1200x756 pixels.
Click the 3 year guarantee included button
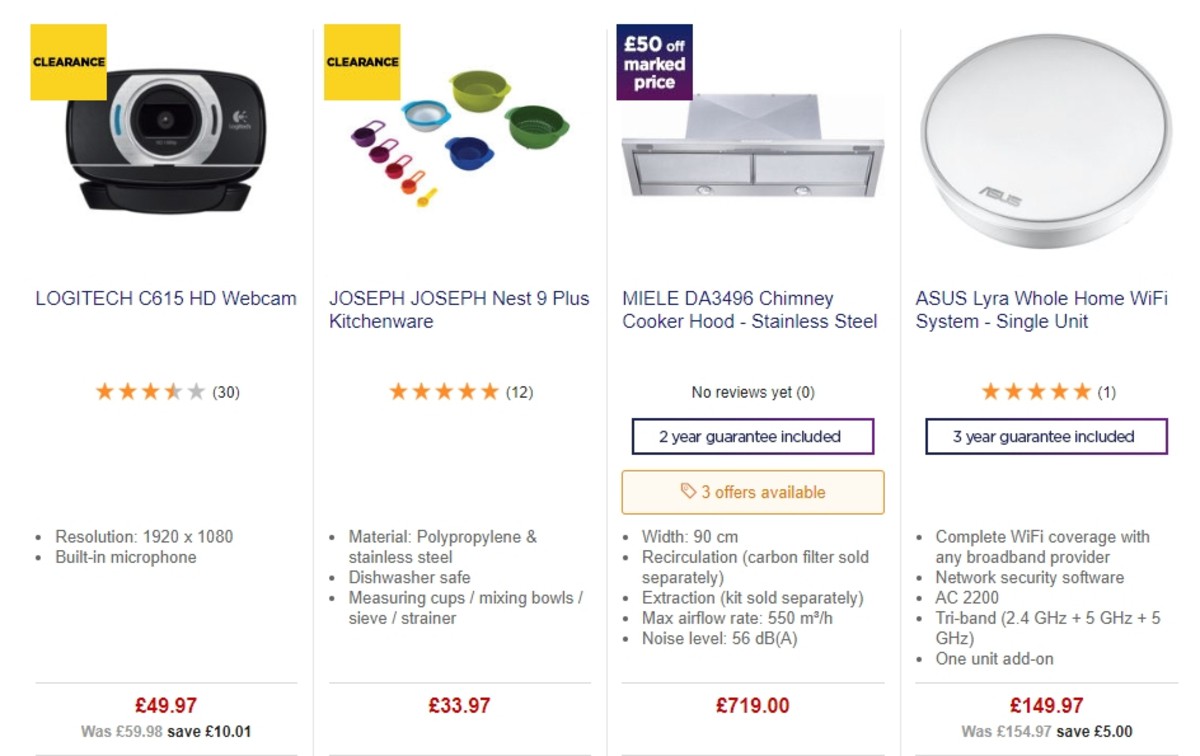coord(1045,436)
